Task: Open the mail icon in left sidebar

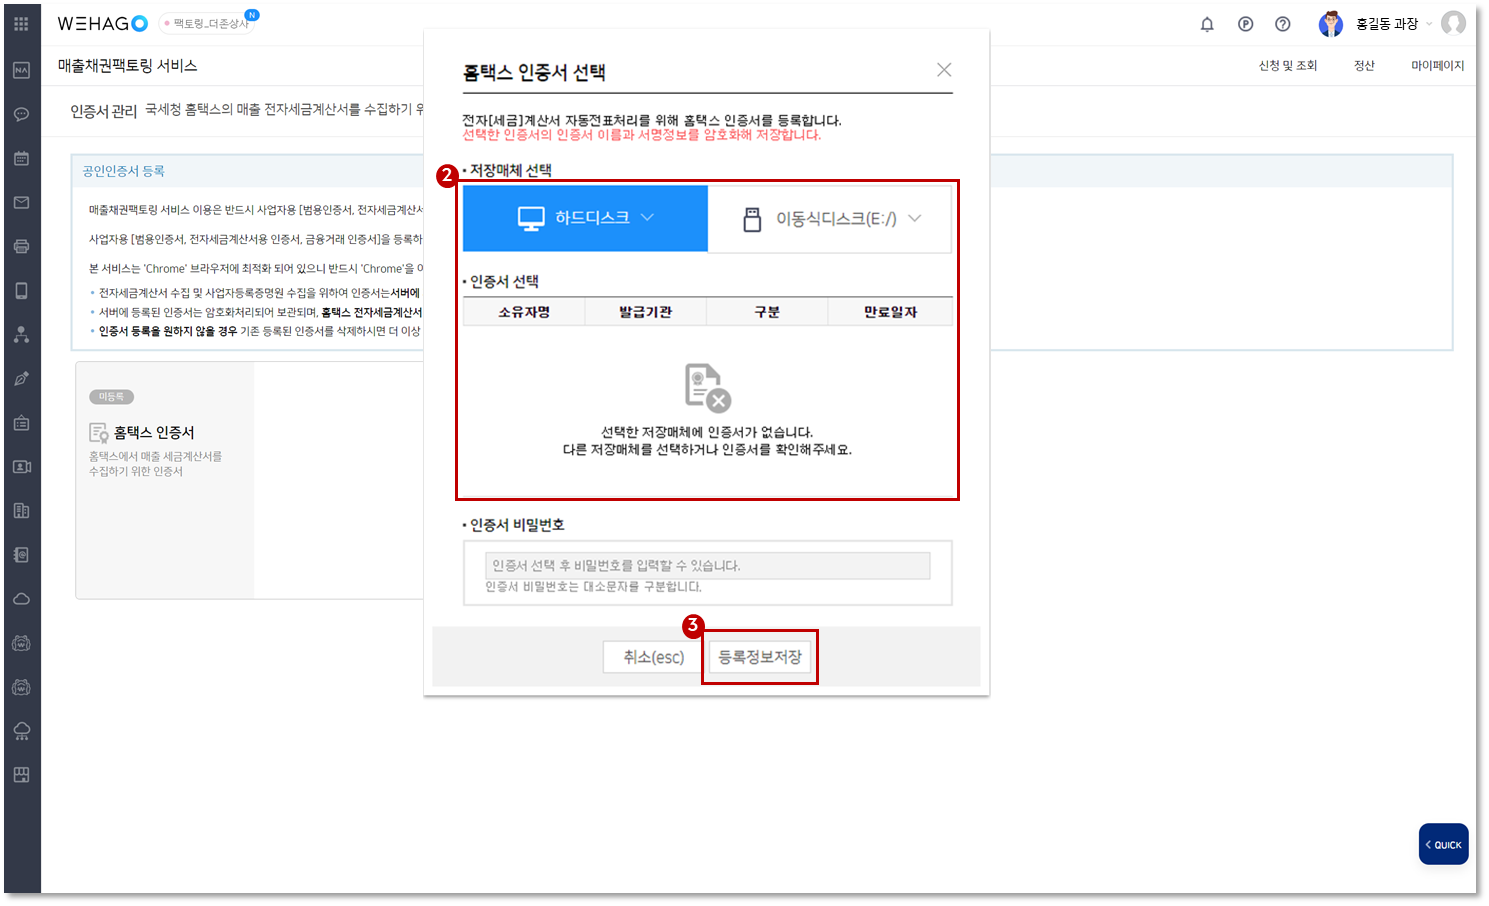Action: pos(21,201)
